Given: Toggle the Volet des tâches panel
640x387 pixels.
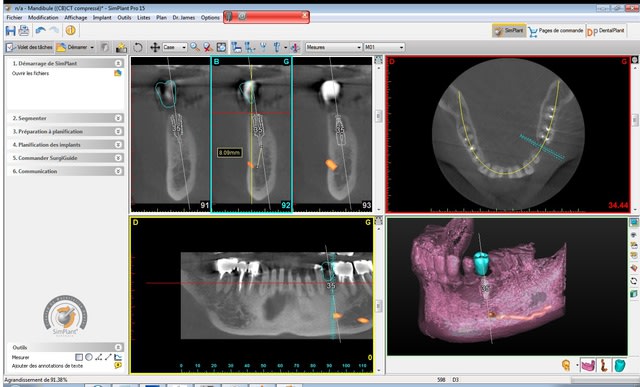Looking at the screenshot, I should pos(29,47).
